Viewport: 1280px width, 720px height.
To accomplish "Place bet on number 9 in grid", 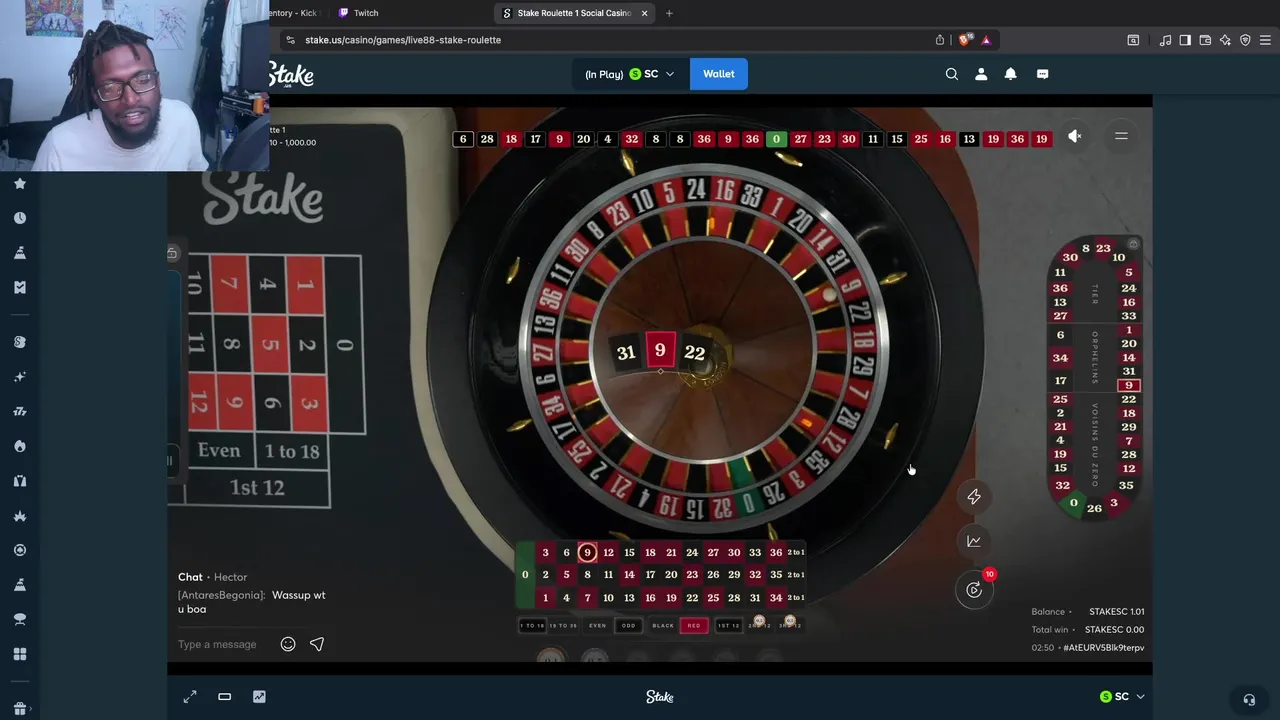I will point(587,552).
